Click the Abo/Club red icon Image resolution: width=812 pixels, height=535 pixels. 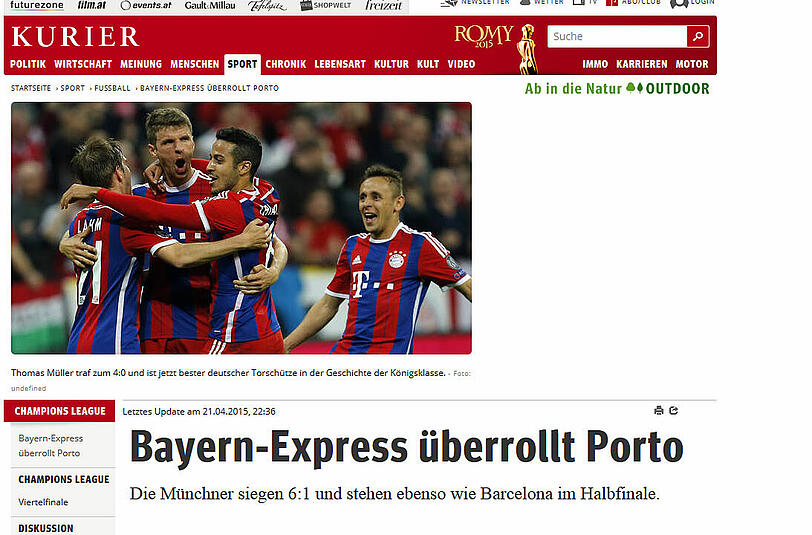point(612,3)
